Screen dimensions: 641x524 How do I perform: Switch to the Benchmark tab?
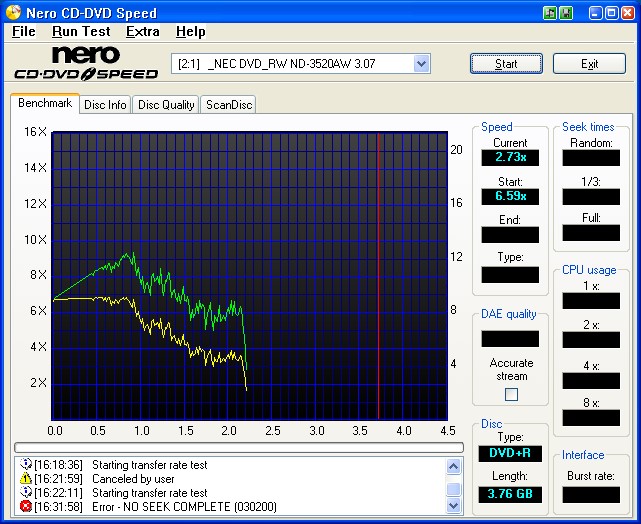click(45, 103)
